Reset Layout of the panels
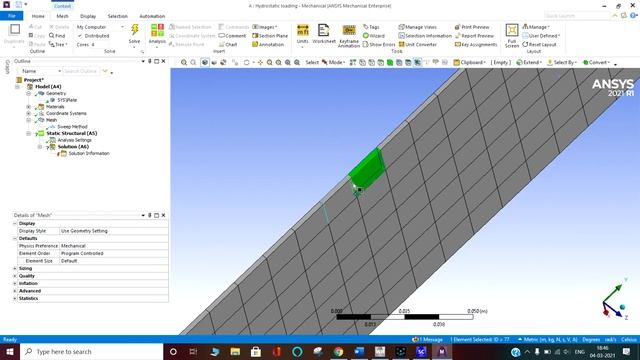This screenshot has height=360, width=640. (539, 44)
